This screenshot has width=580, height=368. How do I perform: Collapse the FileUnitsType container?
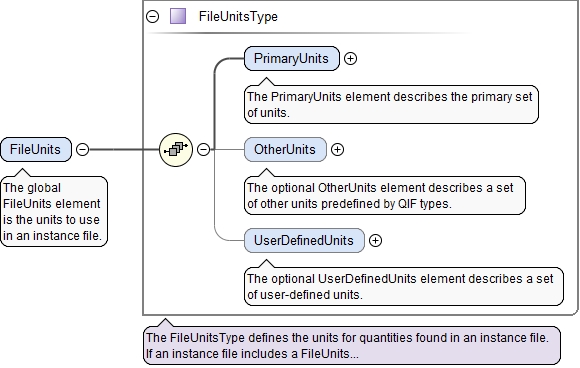[152, 16]
